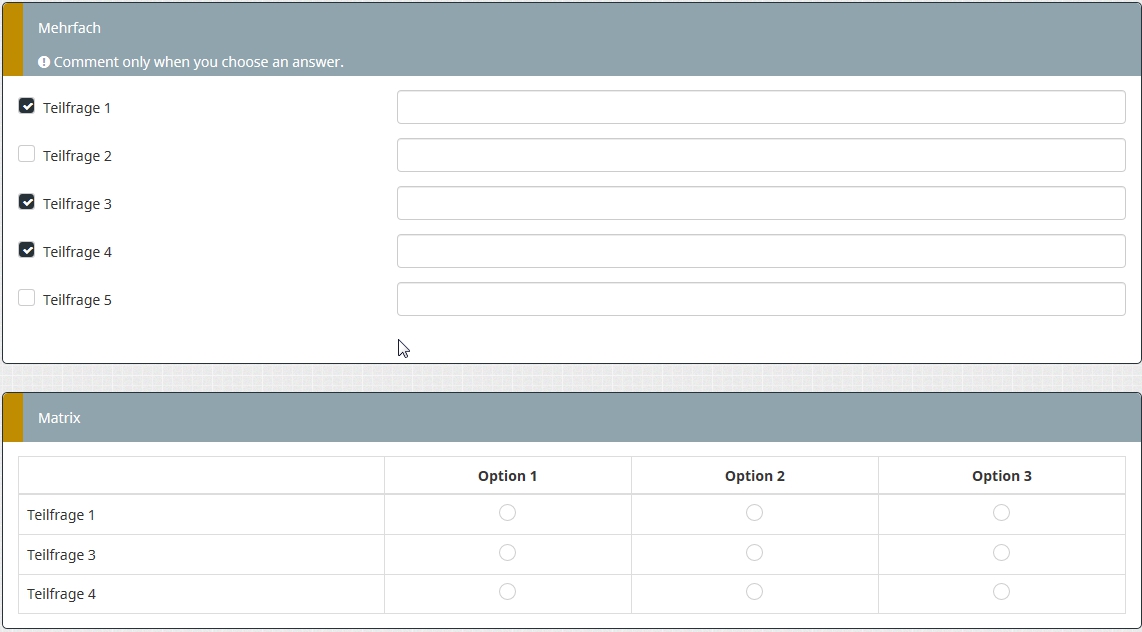Screen dimensions: 1142x632
Task: Click the Teilfrage 1 comment field
Action: pos(761,107)
